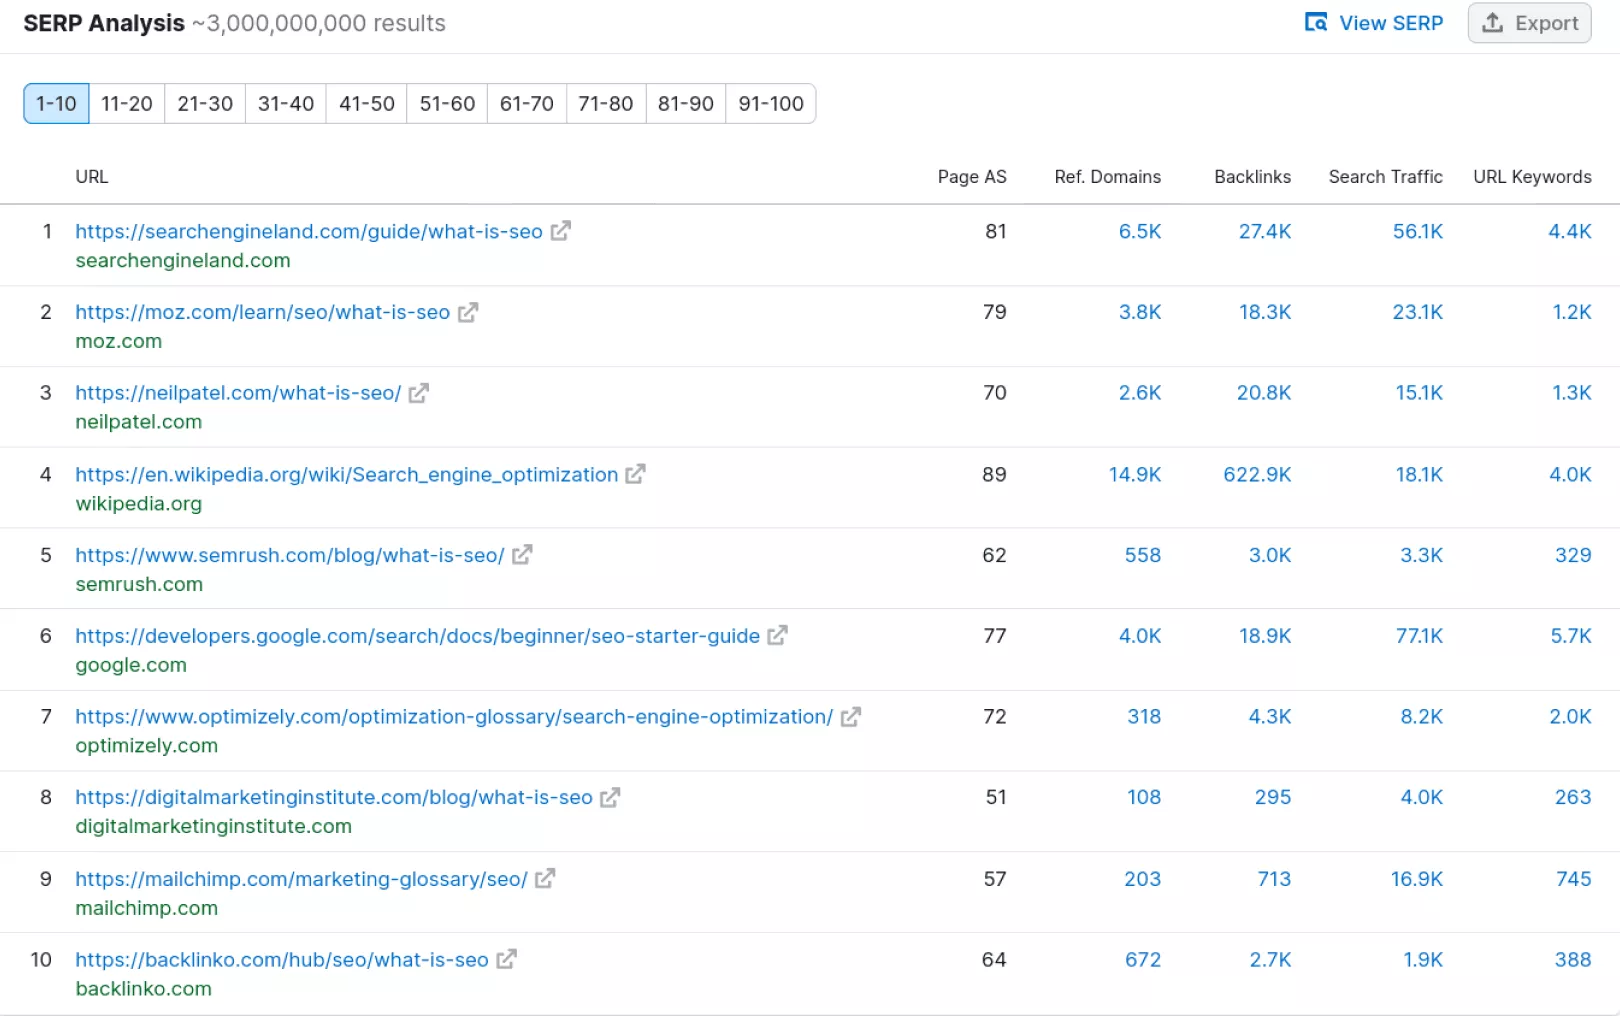
Task: Select the 1-10 results range tab
Action: point(56,104)
